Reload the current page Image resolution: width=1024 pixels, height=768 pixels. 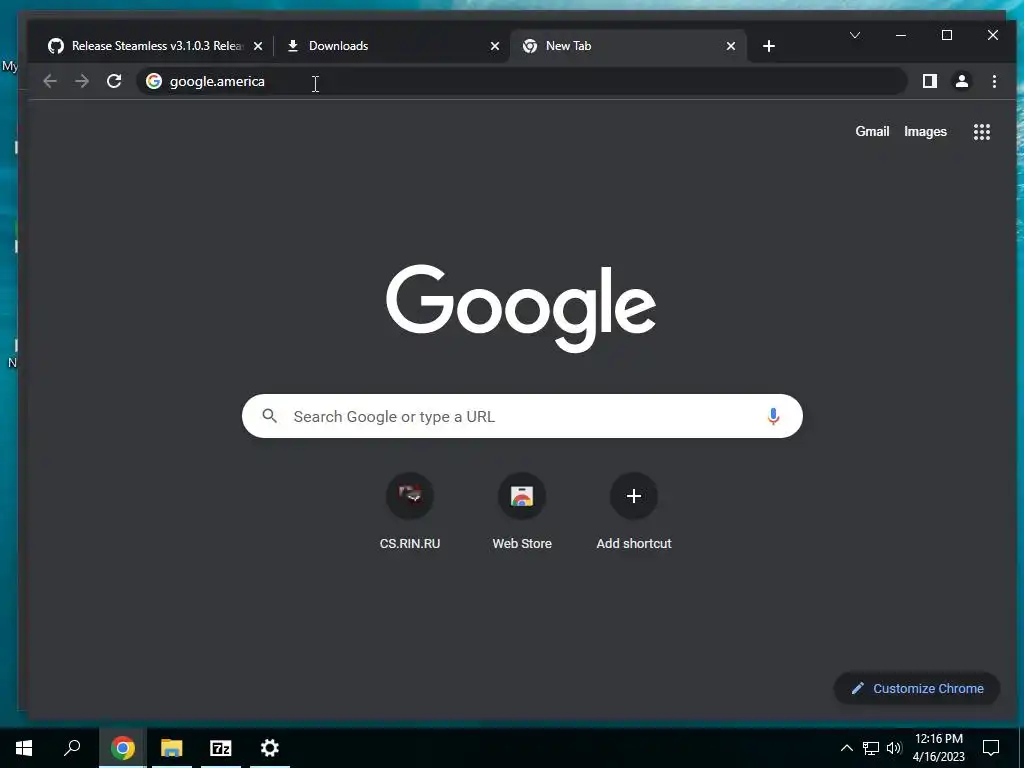[114, 81]
